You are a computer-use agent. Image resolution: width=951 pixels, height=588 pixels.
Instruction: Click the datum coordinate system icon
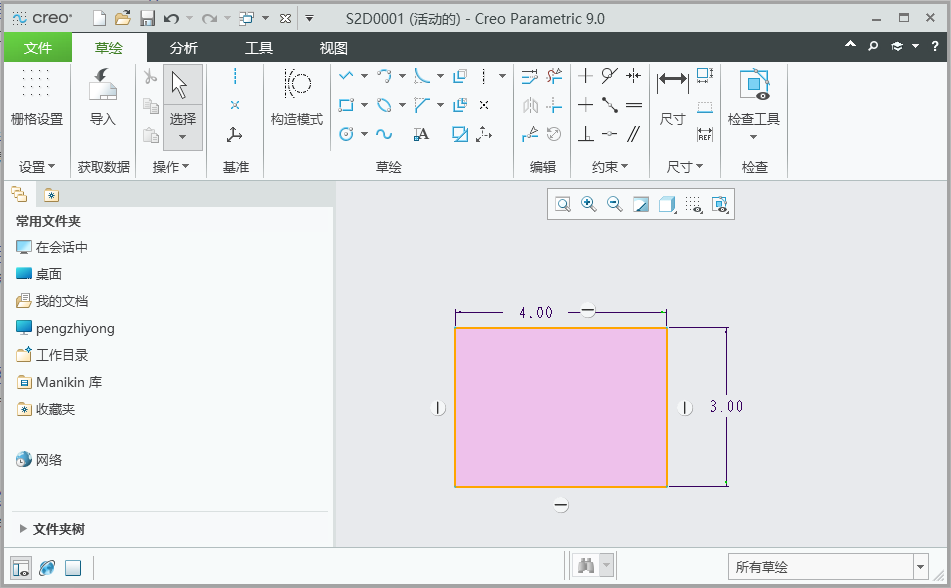[235, 134]
